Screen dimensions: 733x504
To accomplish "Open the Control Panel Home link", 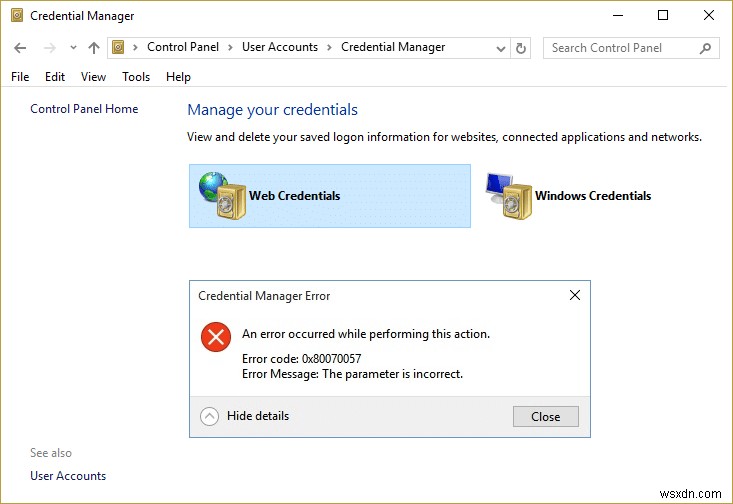I will 84,109.
